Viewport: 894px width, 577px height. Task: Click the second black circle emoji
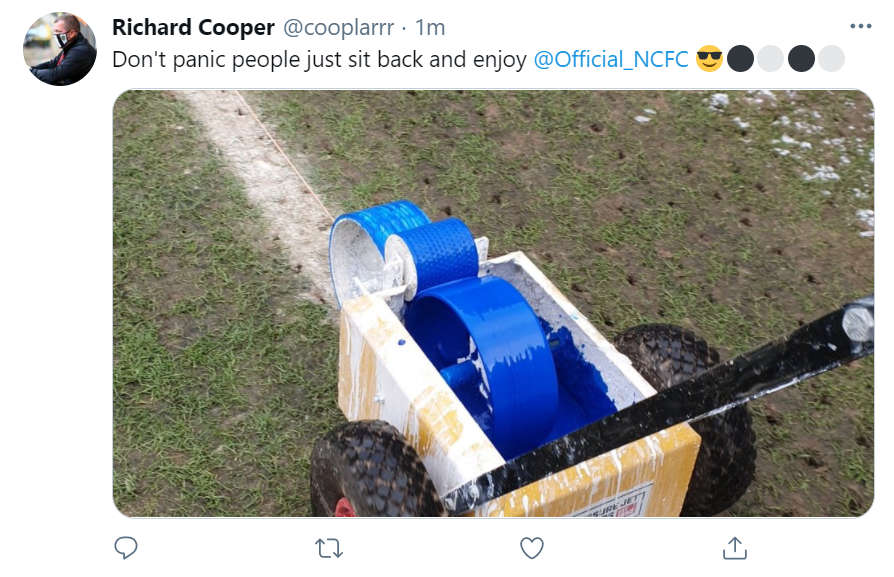[x=800, y=59]
